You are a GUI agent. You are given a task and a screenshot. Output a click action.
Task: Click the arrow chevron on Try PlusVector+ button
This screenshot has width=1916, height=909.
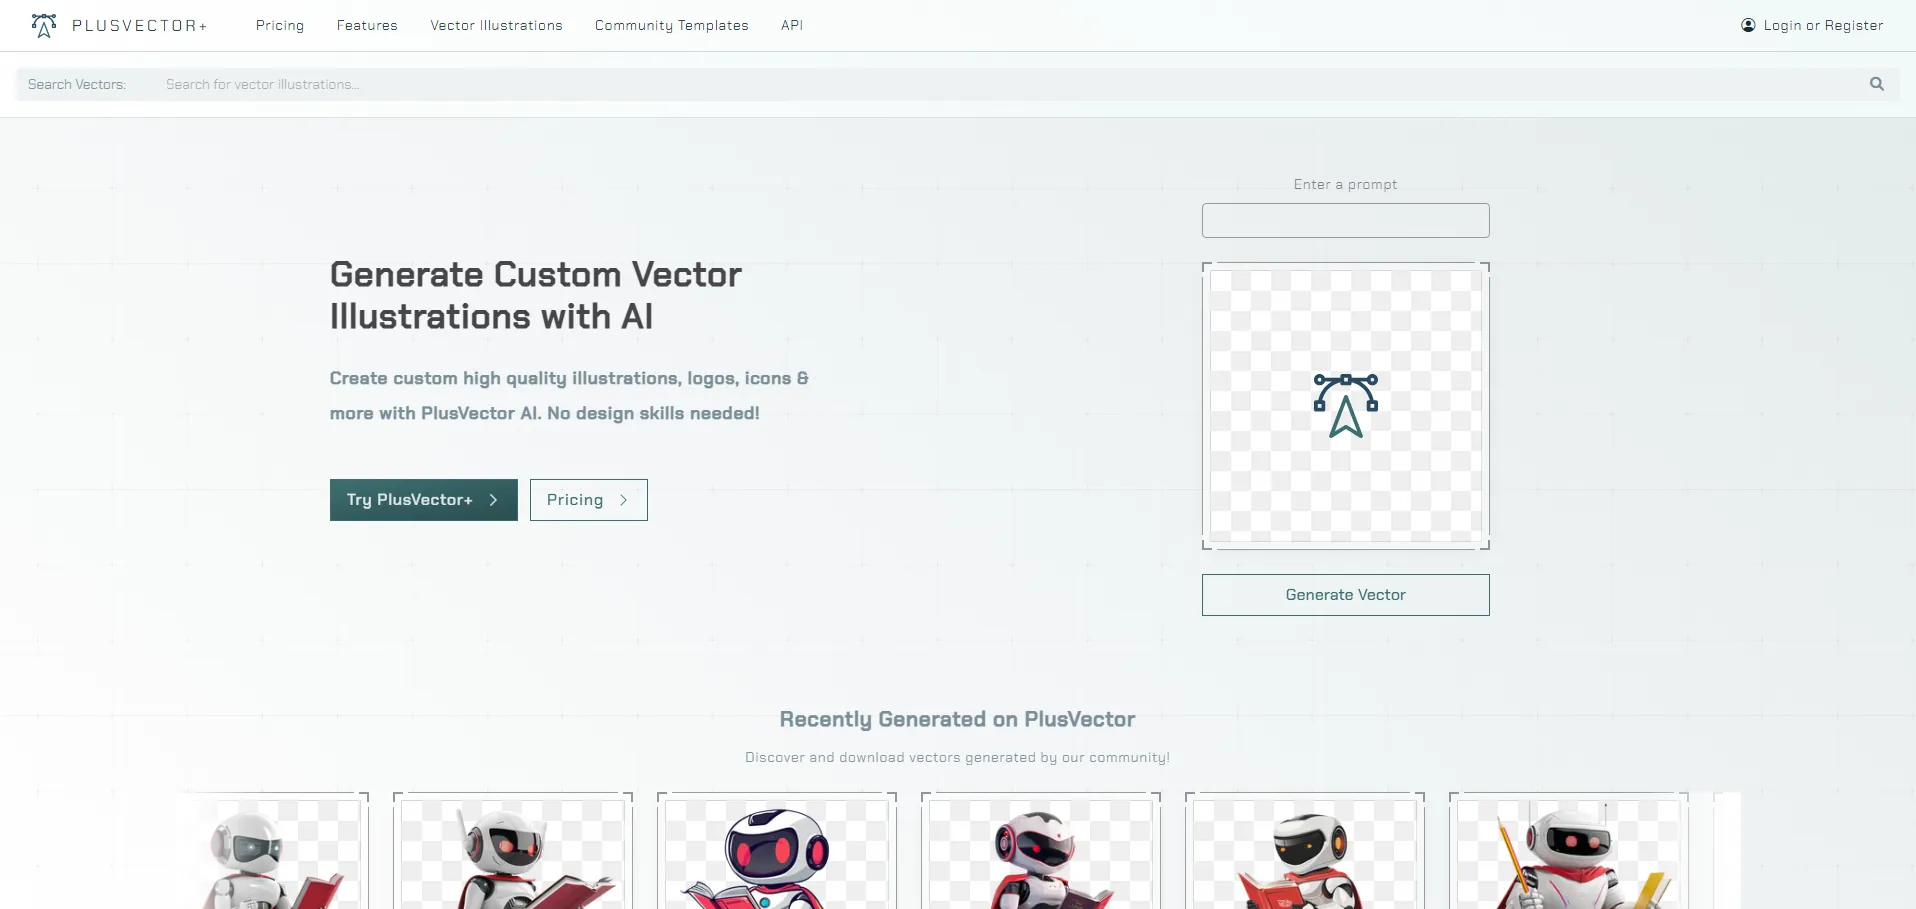493,500
